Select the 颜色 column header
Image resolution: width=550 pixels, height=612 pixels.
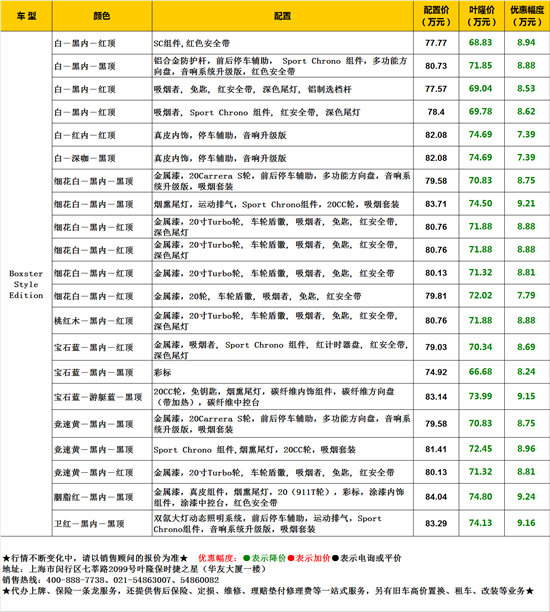point(102,16)
